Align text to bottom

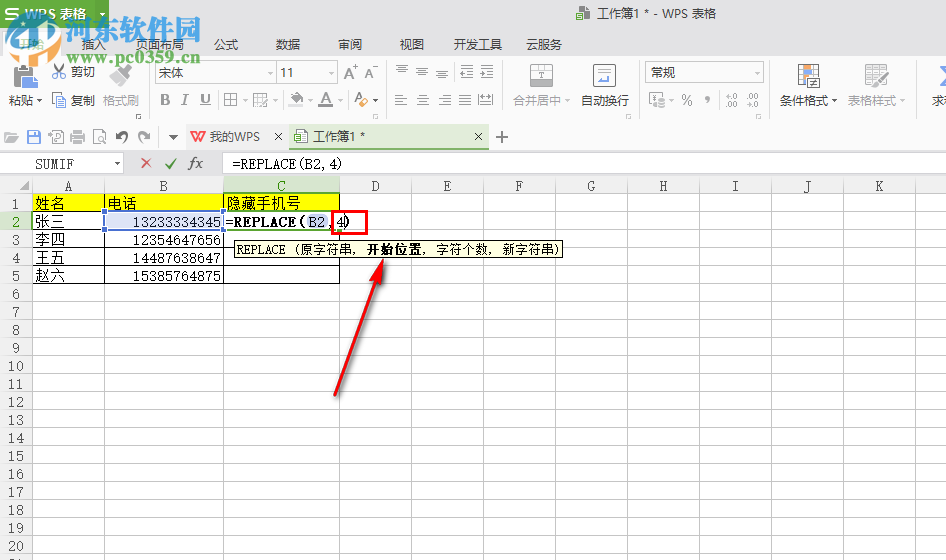[442, 72]
